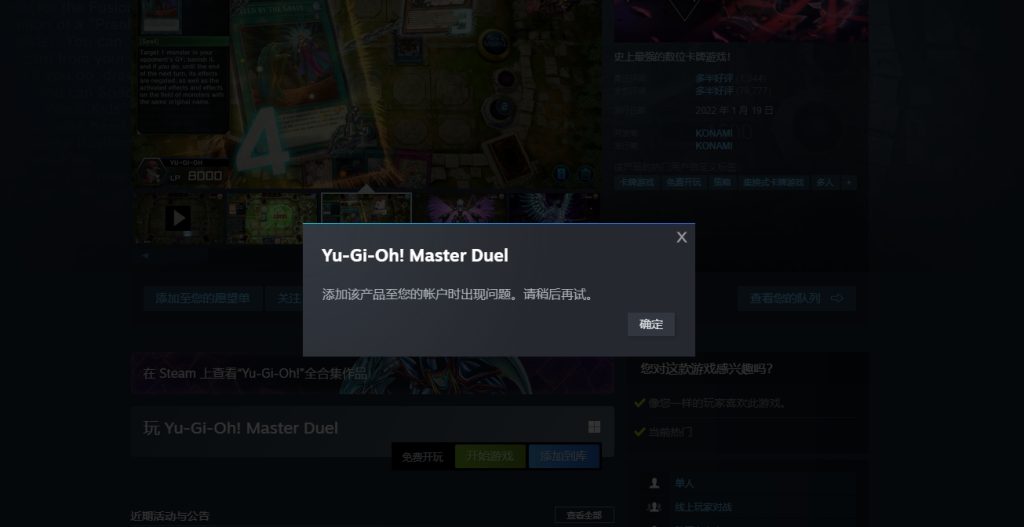Expand more tags with the plus button
Image resolution: width=1024 pixels, height=527 pixels.
point(849,183)
